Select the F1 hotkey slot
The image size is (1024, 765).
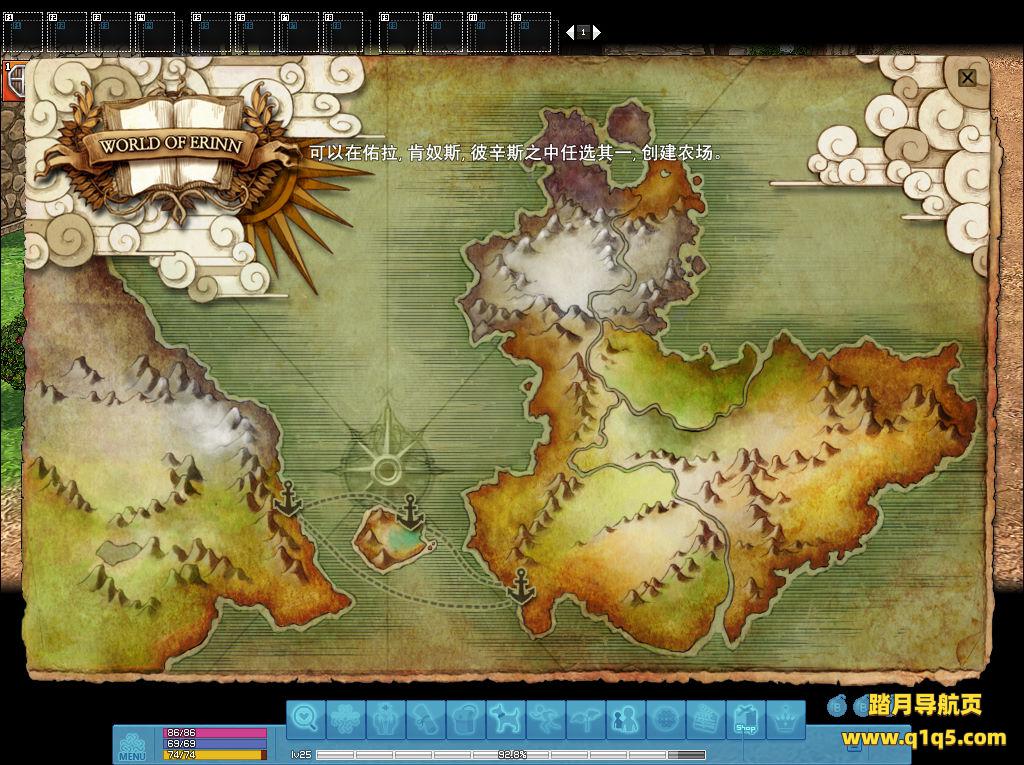[22, 32]
